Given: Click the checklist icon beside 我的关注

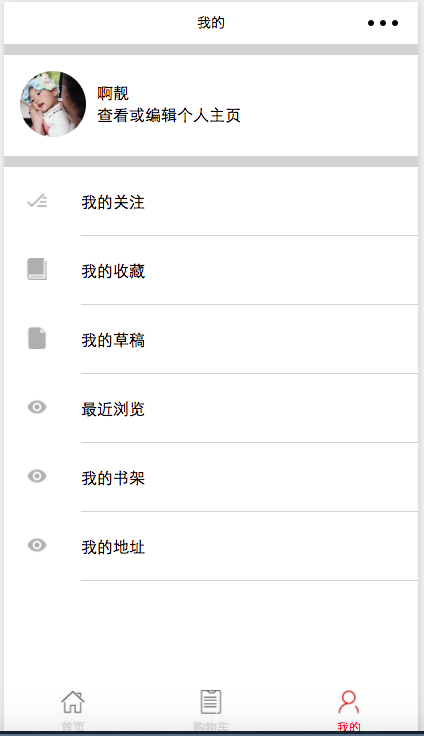Looking at the screenshot, I should click(37, 201).
